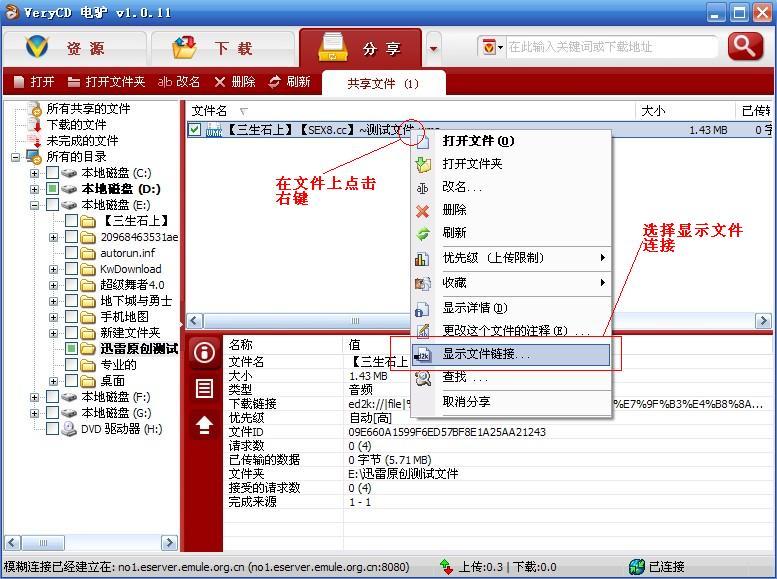This screenshot has height=579, width=777.
Task: Expand the 20968463531ae folder node
Action: pyautogui.click(x=53, y=237)
